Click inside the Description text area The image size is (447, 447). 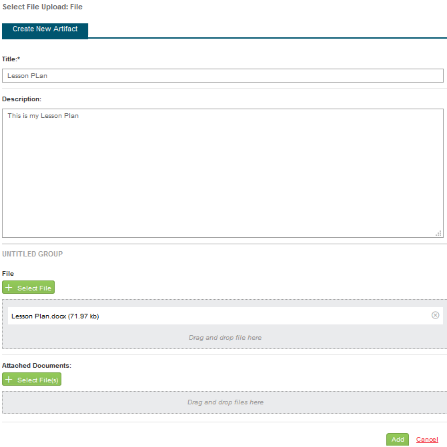tap(223, 173)
